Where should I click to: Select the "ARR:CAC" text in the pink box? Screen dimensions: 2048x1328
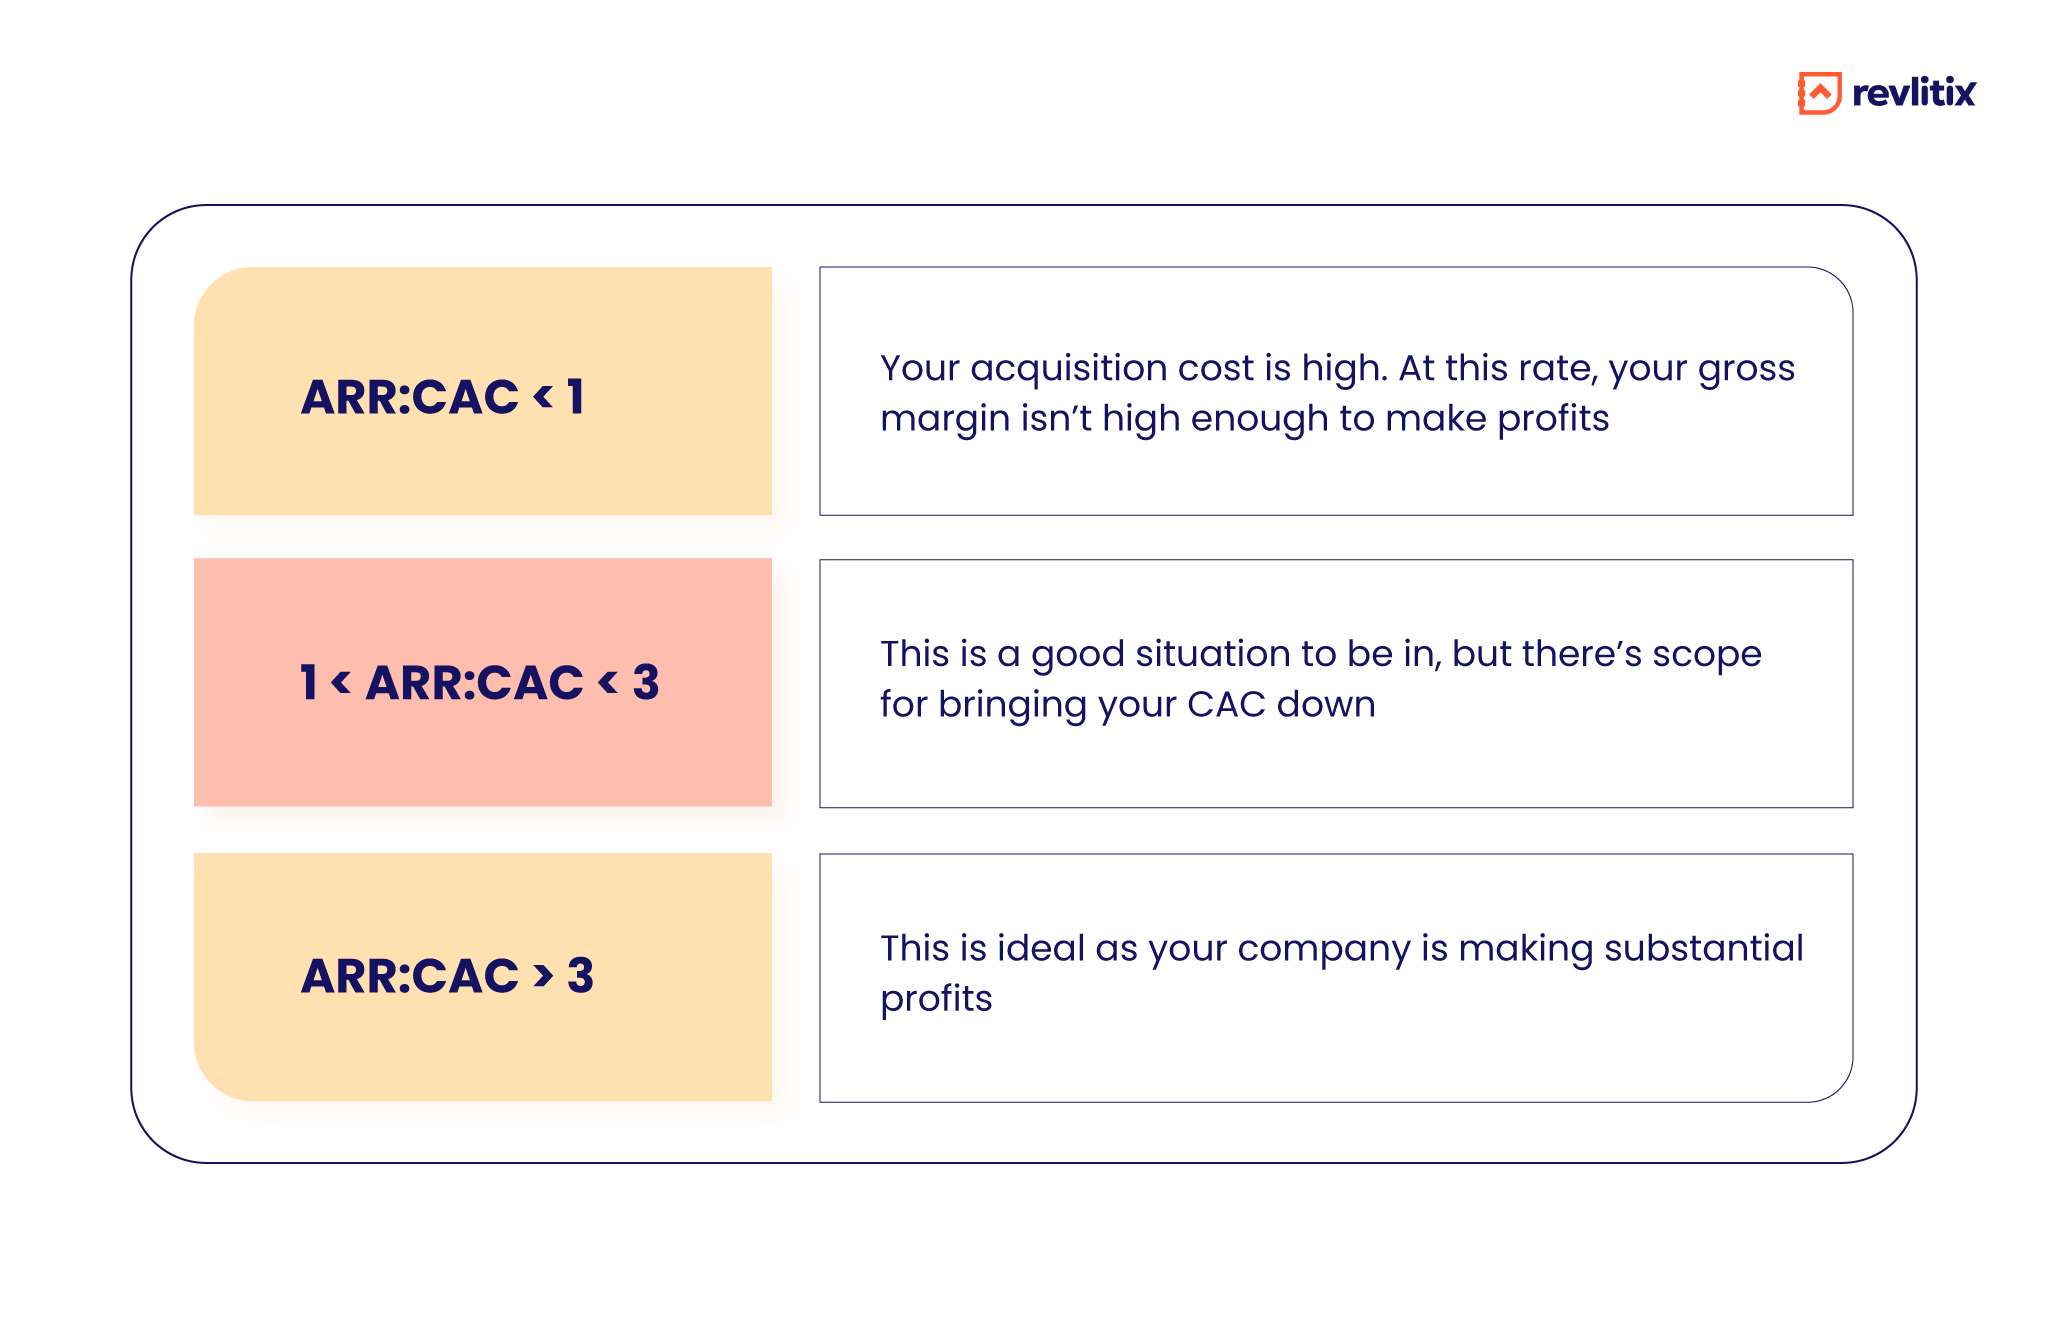[474, 683]
